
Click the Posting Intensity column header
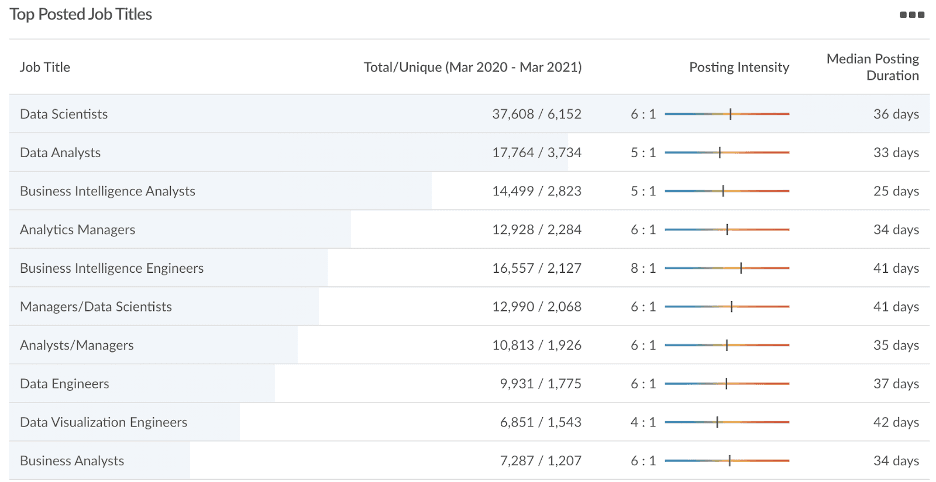click(739, 67)
